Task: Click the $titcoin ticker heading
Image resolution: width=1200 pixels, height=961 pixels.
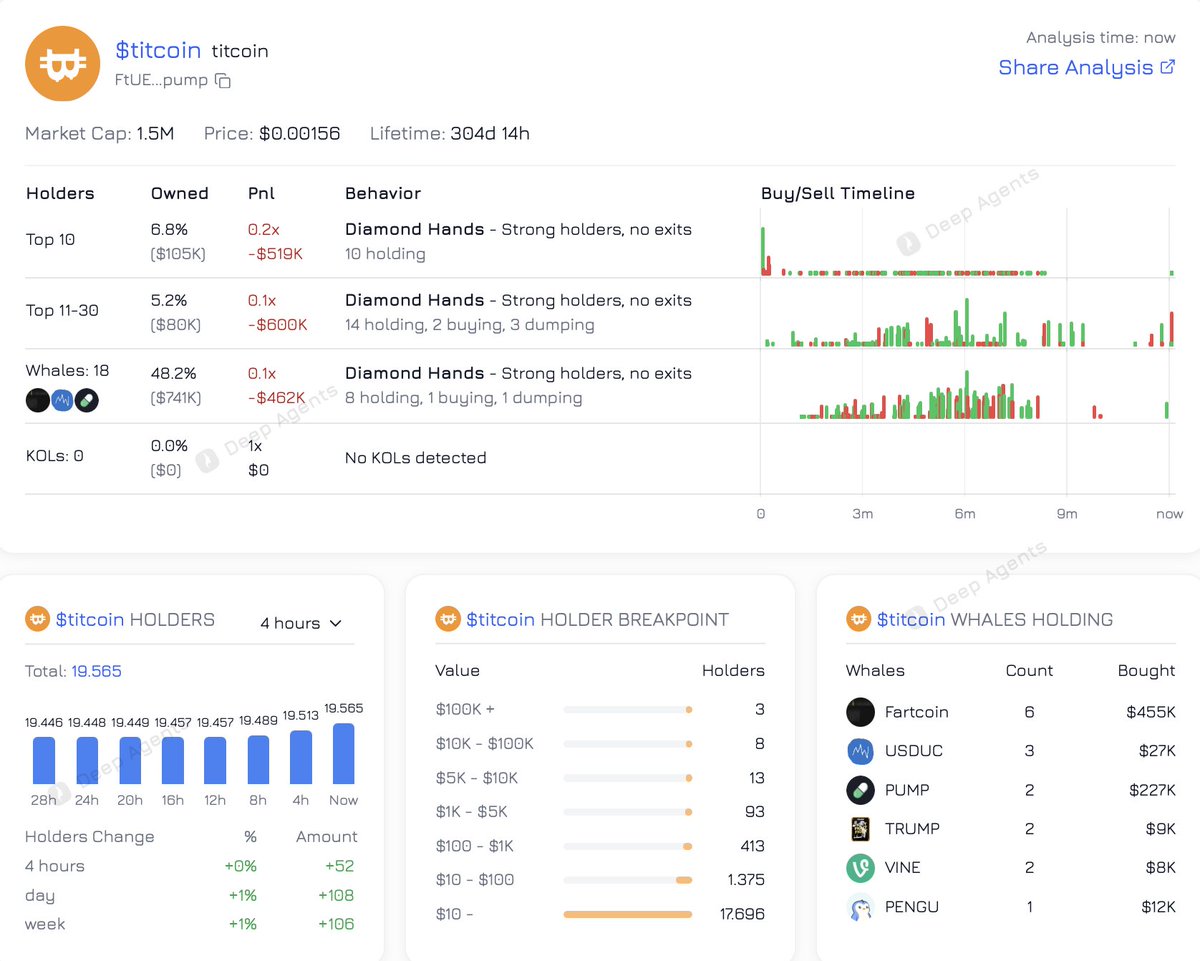Action: [x=158, y=50]
